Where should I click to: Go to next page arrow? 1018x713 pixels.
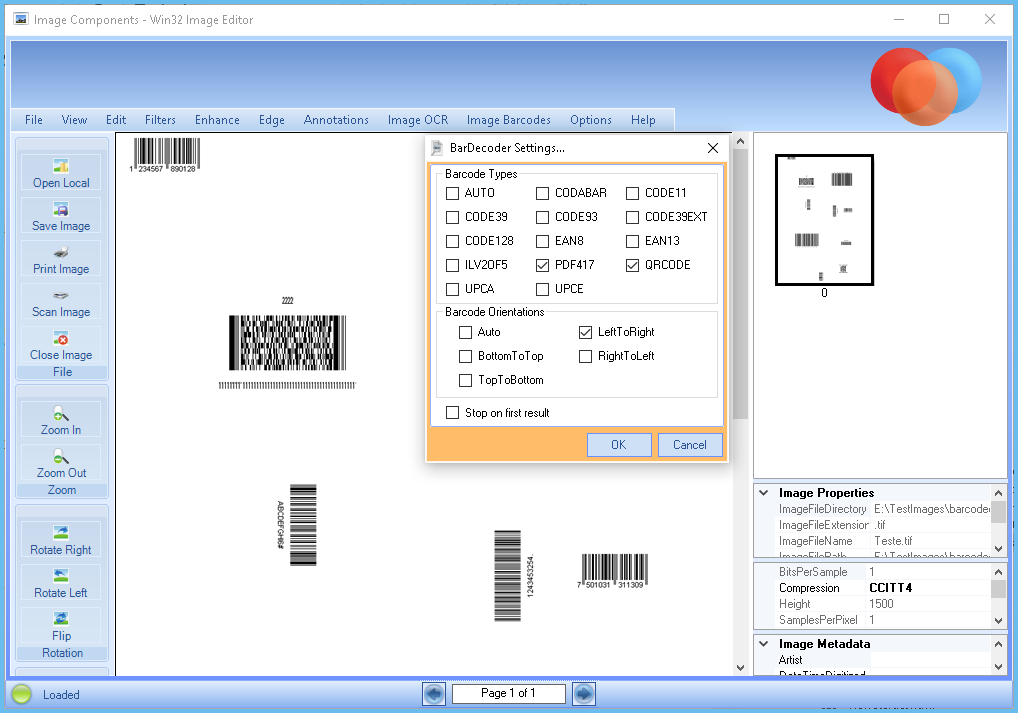[x=584, y=694]
